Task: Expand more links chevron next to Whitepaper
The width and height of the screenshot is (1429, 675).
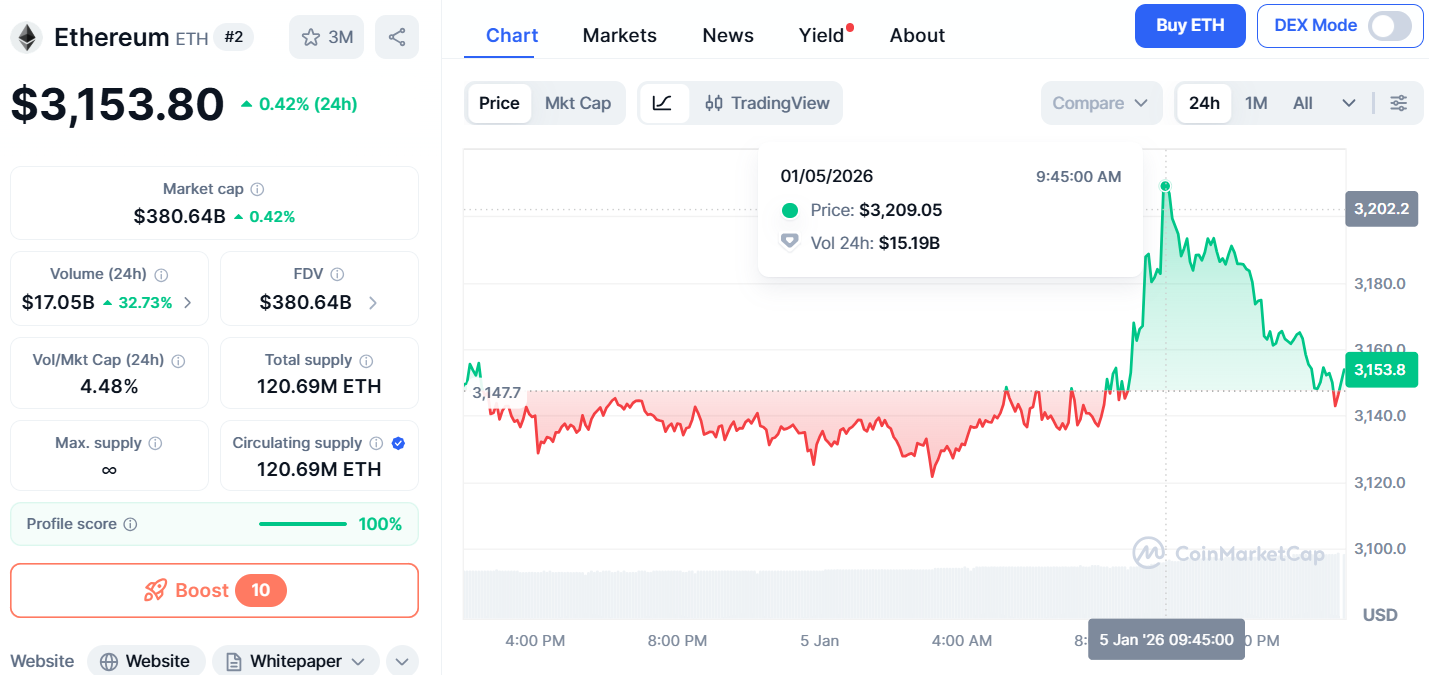Action: 401,661
